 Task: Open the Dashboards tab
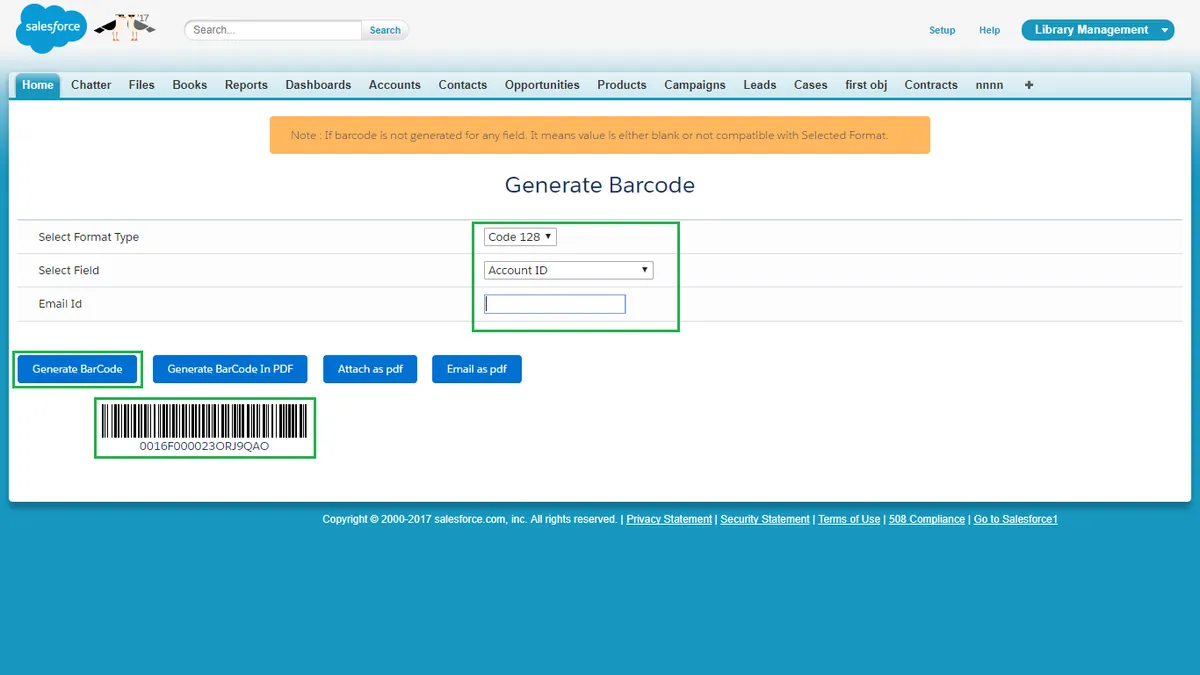coord(318,85)
